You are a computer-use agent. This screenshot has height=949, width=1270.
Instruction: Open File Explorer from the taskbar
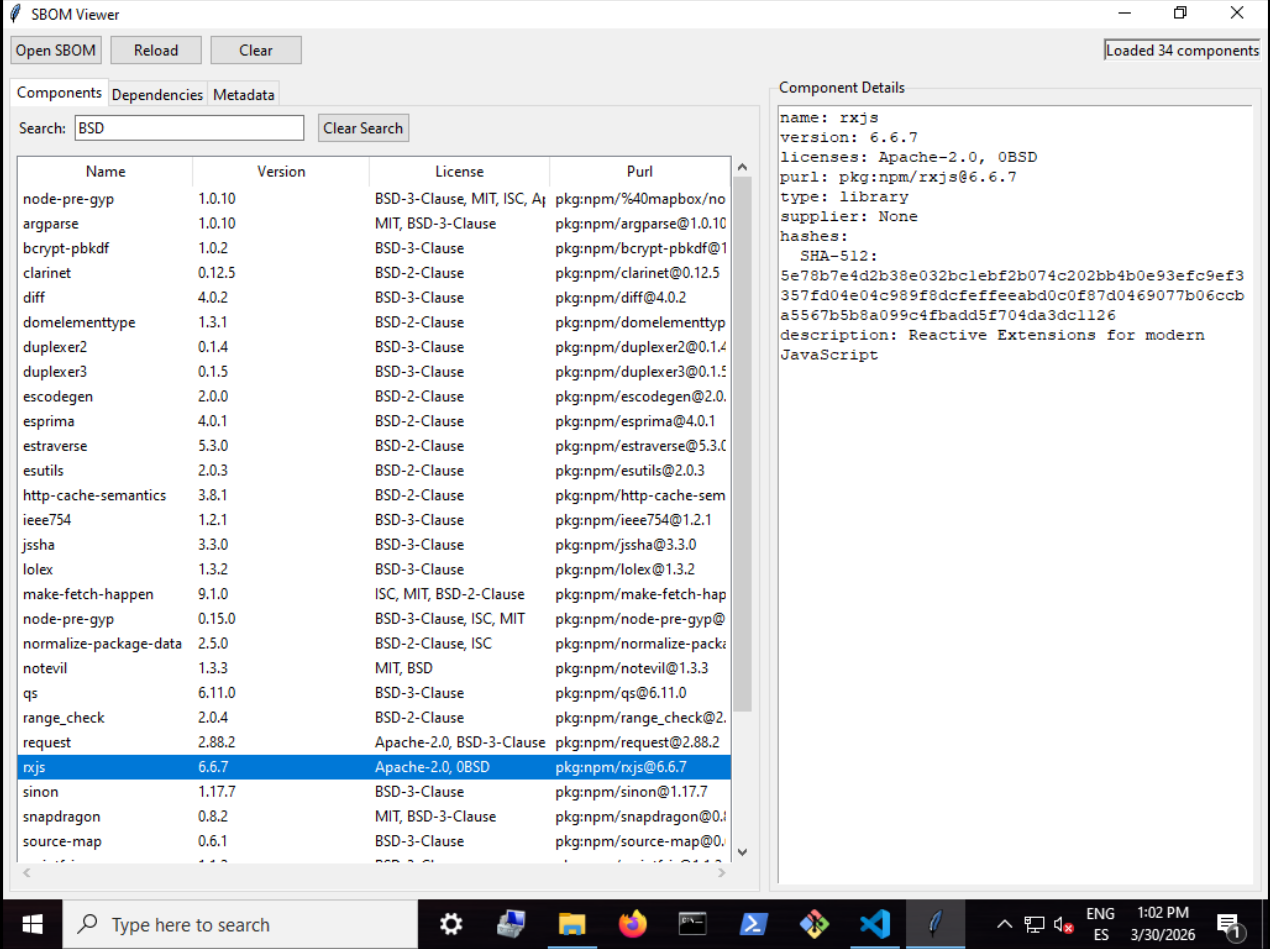tap(572, 923)
